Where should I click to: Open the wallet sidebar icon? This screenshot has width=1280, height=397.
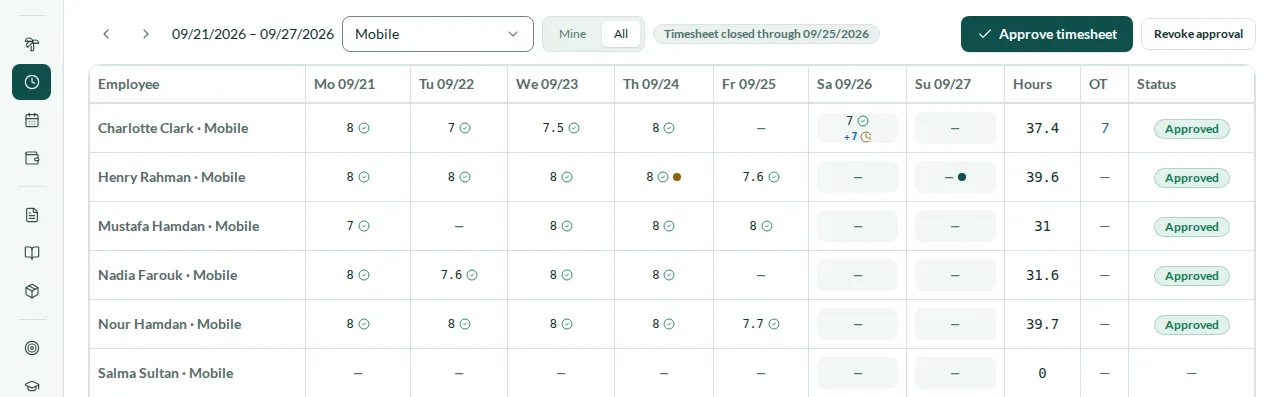pyautogui.click(x=32, y=158)
